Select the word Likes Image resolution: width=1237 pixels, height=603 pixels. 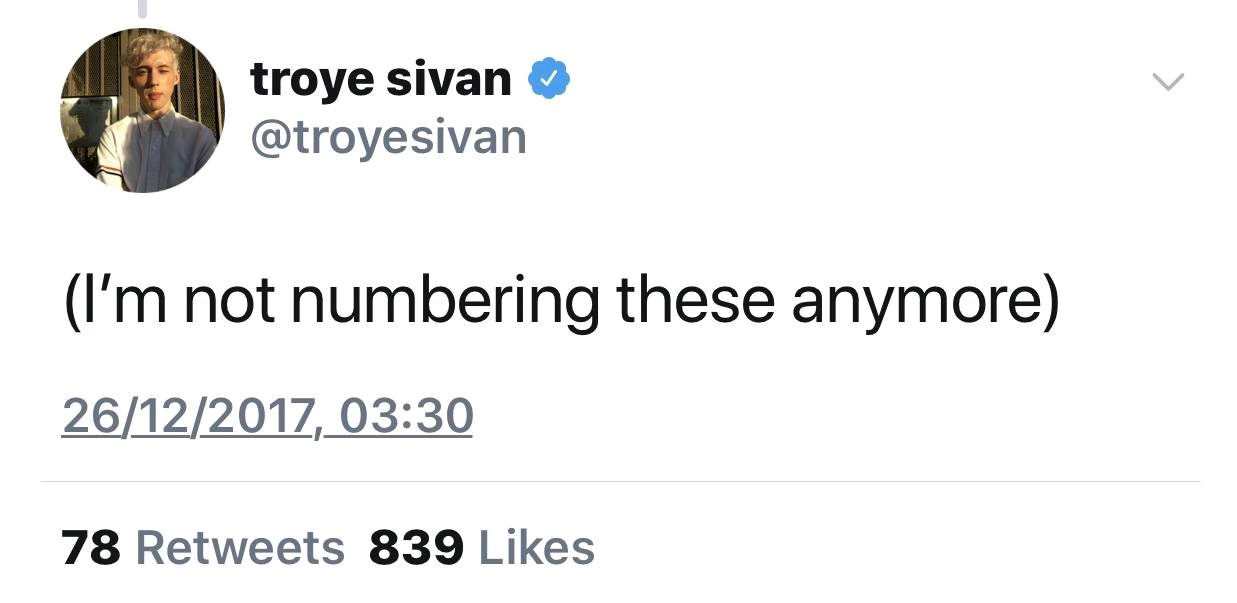537,548
